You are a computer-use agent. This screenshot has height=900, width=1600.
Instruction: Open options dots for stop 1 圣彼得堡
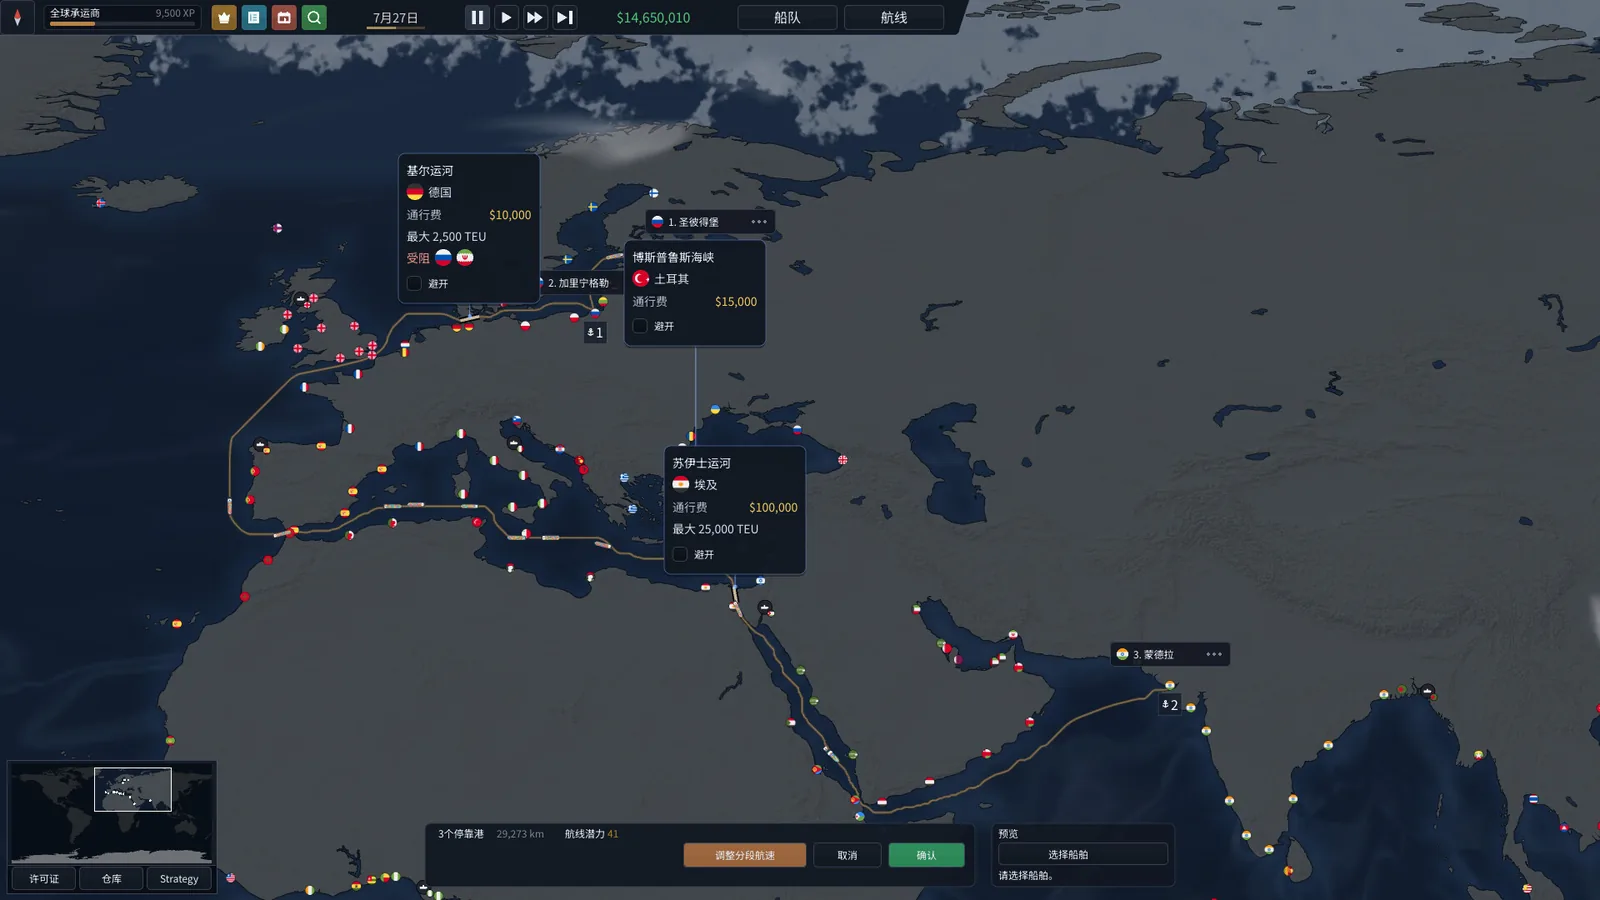[759, 222]
